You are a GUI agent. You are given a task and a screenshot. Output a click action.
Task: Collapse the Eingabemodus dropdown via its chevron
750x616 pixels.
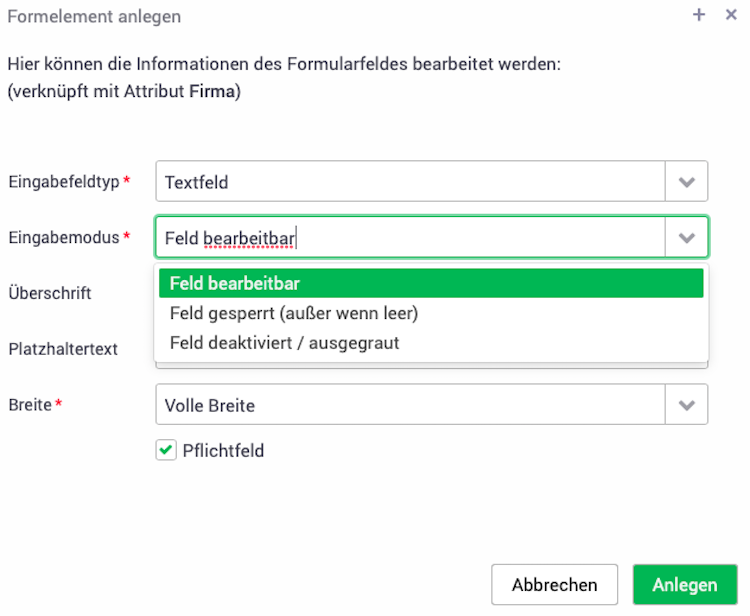[x=686, y=237]
